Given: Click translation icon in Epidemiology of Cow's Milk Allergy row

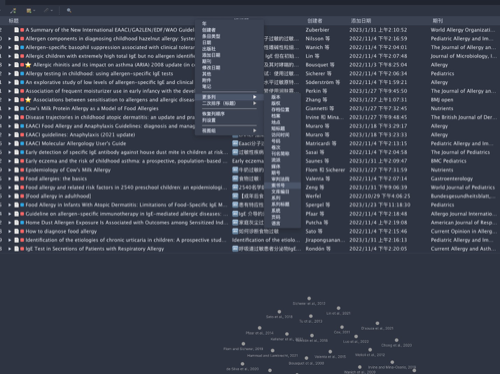Looking at the screenshot, I should pos(235,170).
